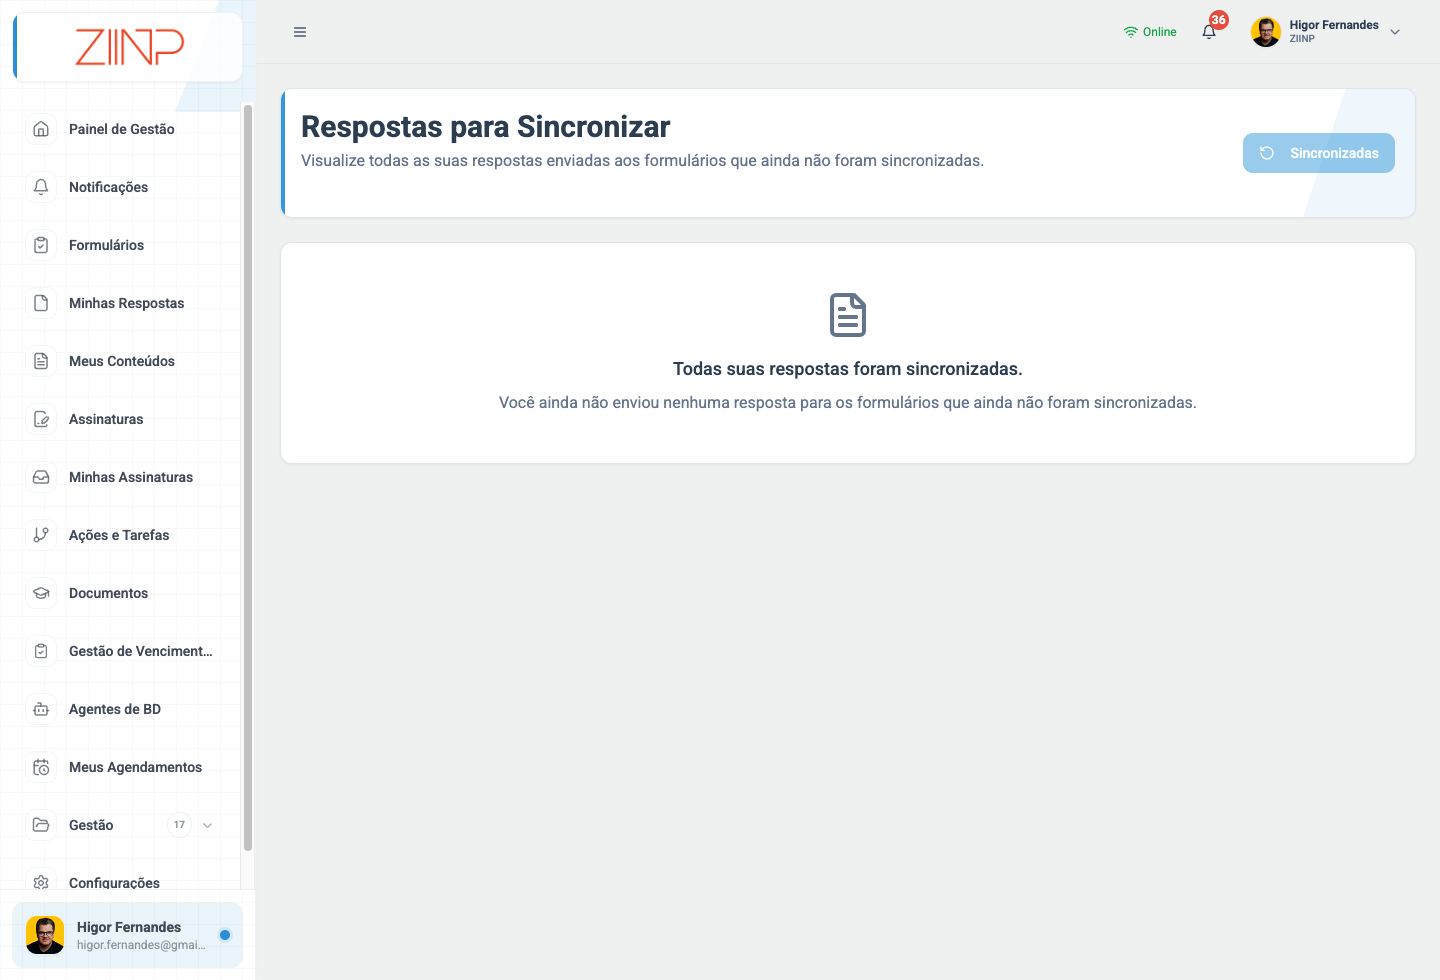Viewport: 1440px width, 980px height.
Task: Click the Gestão de Vencimentos clipboard icon
Action: click(x=41, y=651)
